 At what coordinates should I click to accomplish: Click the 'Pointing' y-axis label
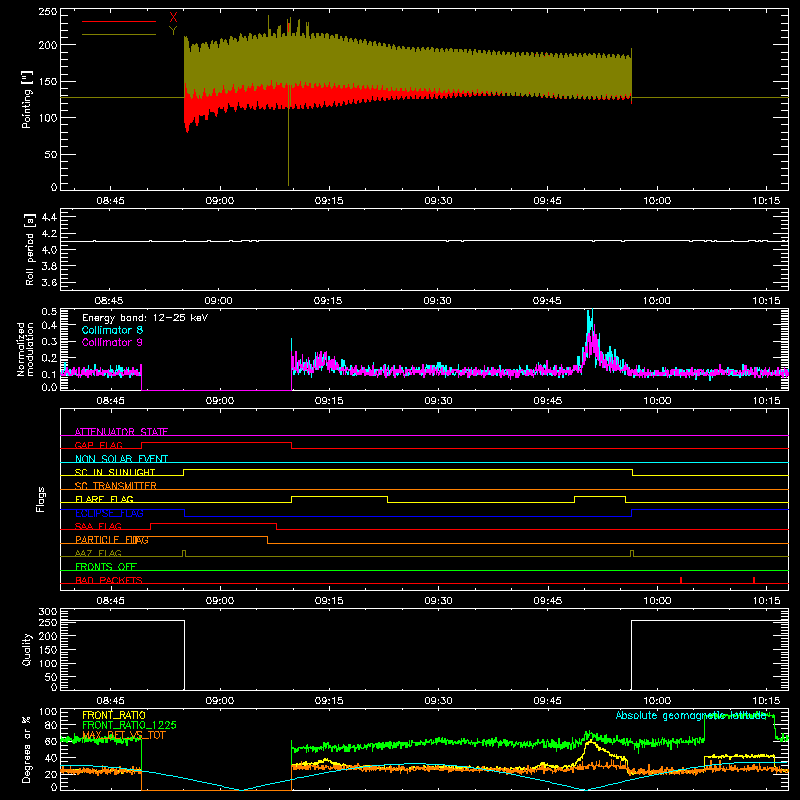tap(27, 99)
